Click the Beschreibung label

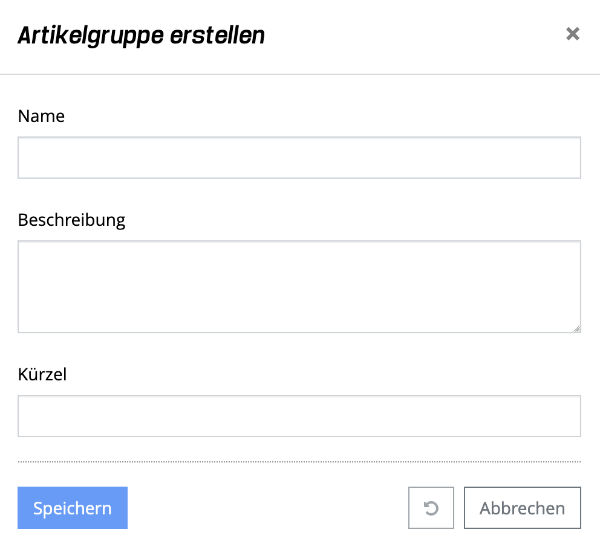72,220
